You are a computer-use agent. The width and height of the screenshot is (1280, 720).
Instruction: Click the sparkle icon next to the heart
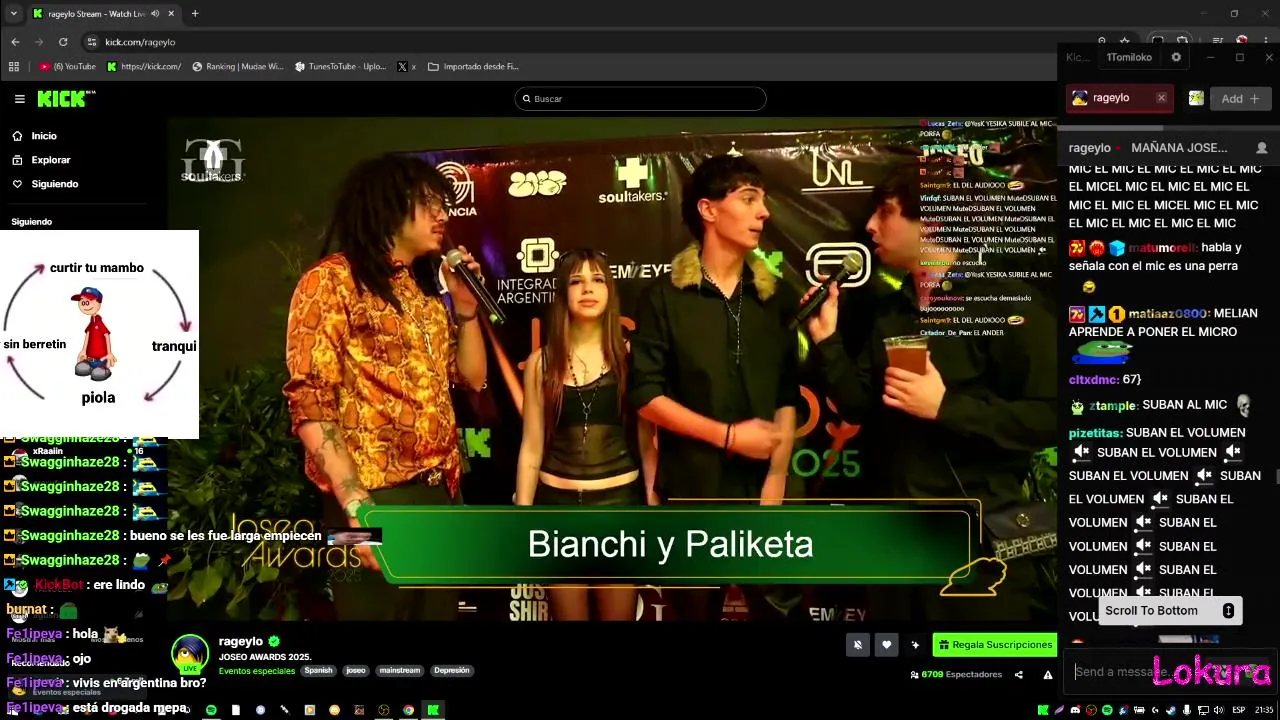coord(915,645)
